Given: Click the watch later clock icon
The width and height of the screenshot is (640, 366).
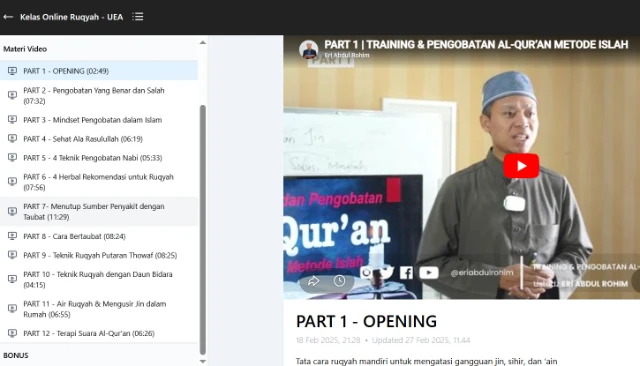Looking at the screenshot, I should 339,281.
